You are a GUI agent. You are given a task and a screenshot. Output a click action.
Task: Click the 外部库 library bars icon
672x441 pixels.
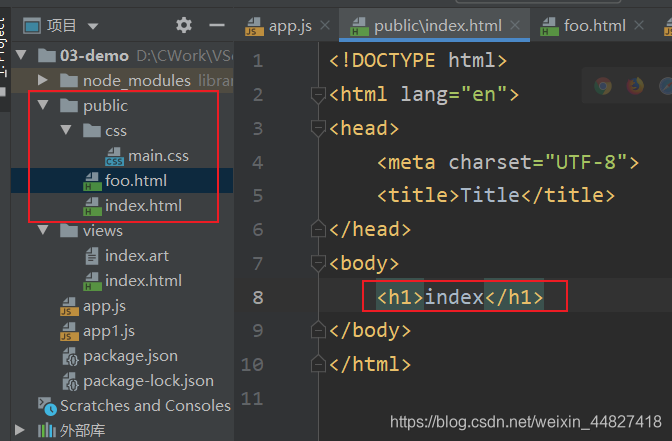pyautogui.click(x=47, y=430)
